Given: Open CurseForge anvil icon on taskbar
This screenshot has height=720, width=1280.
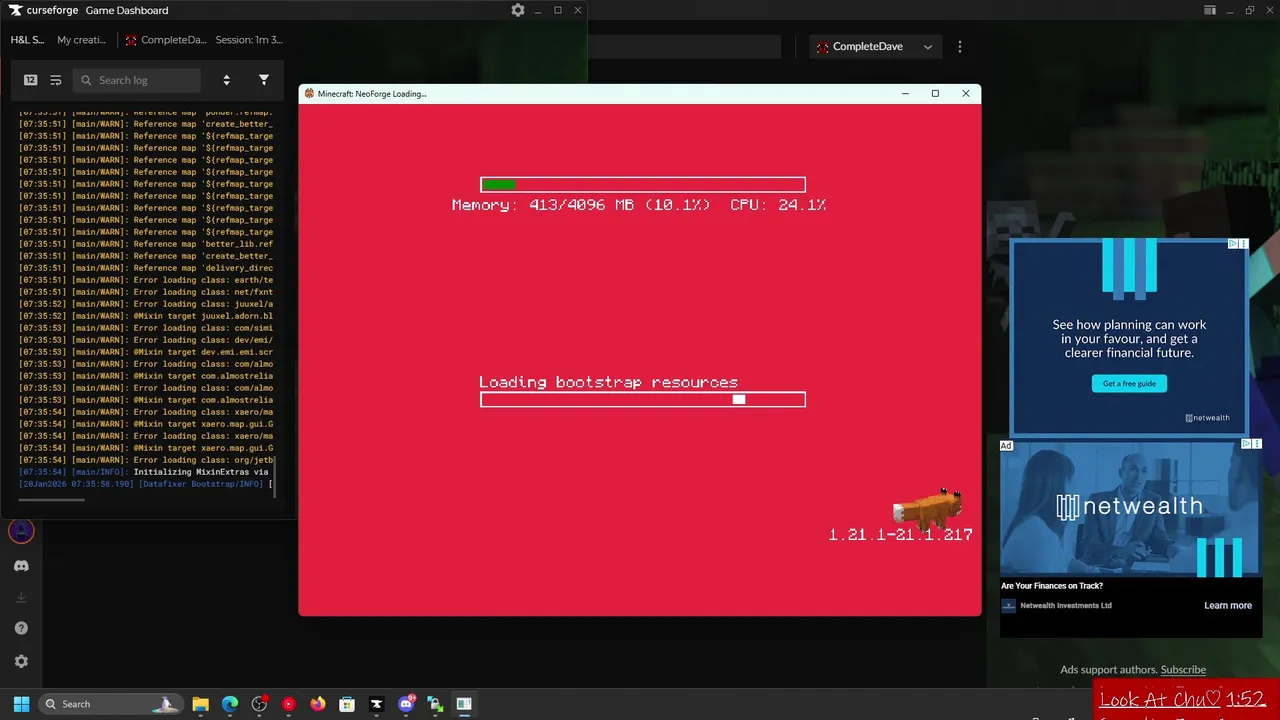Looking at the screenshot, I should click(376, 704).
